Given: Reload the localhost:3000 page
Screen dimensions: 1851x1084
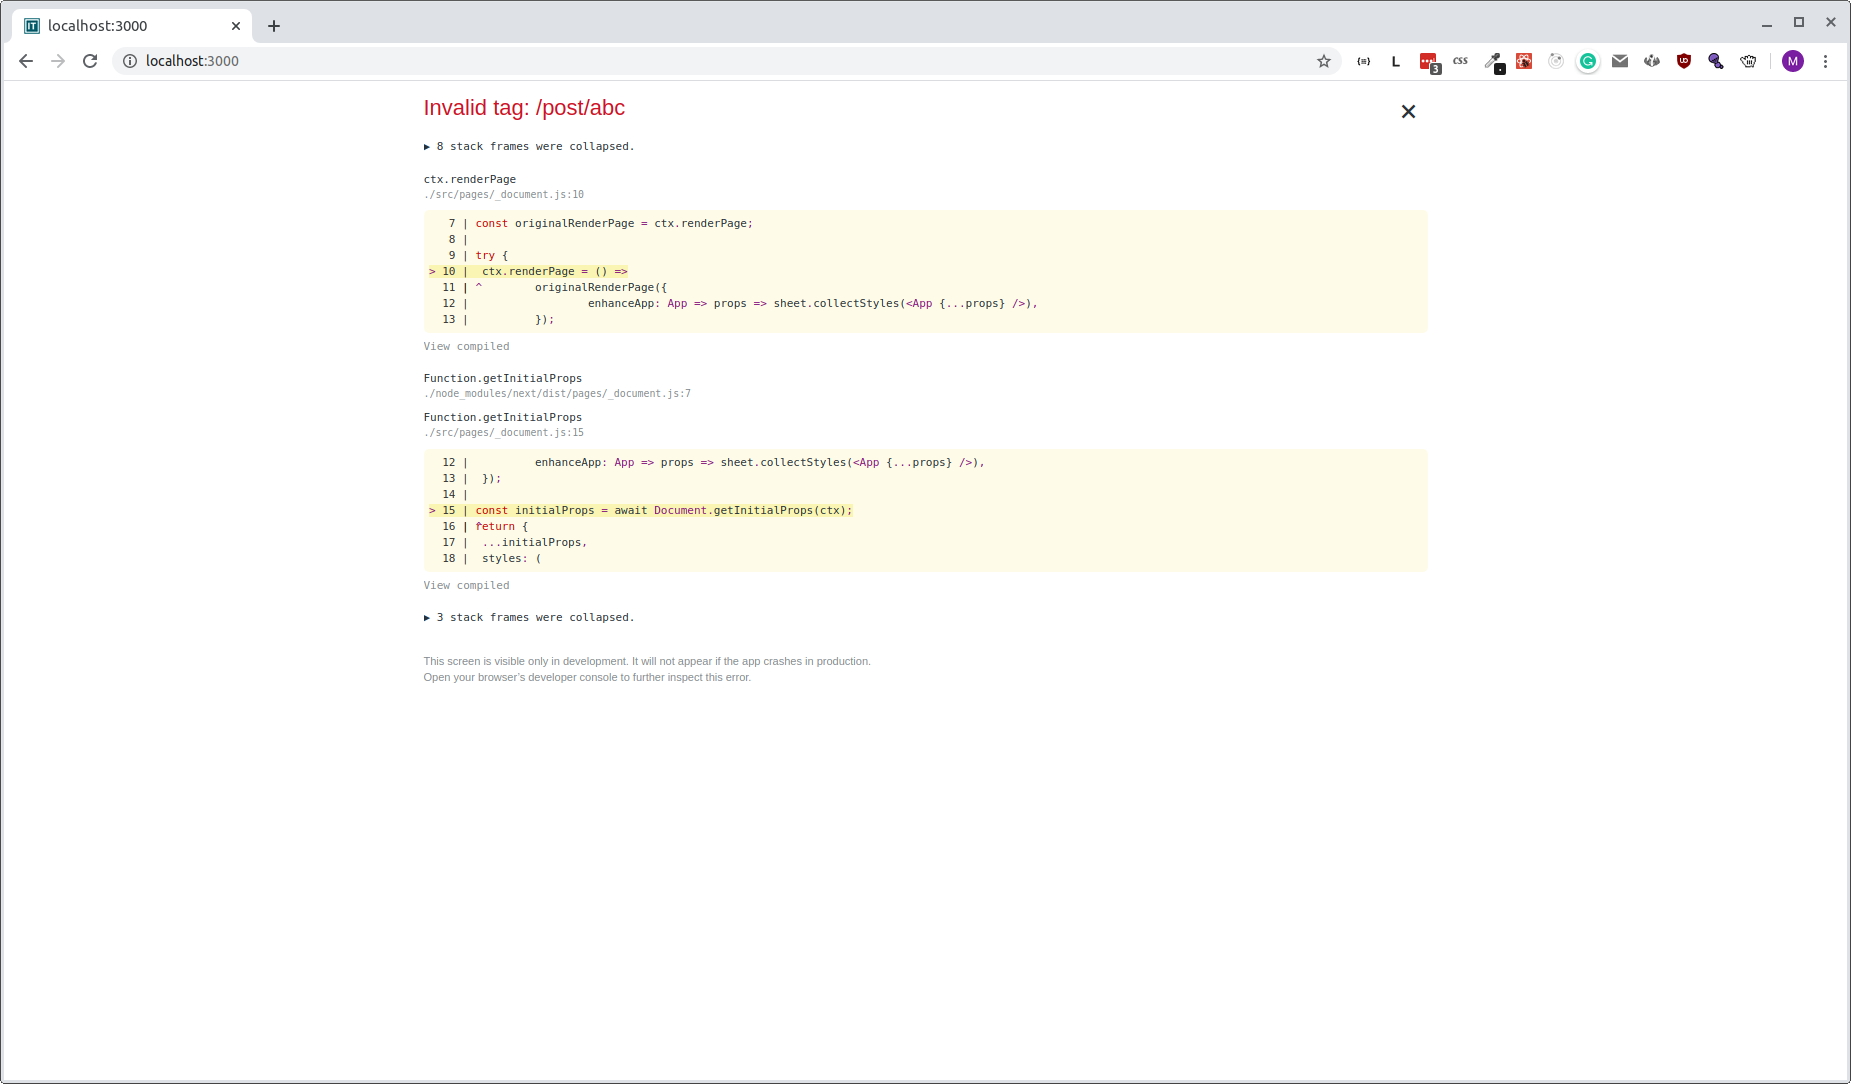Looking at the screenshot, I should pos(90,61).
